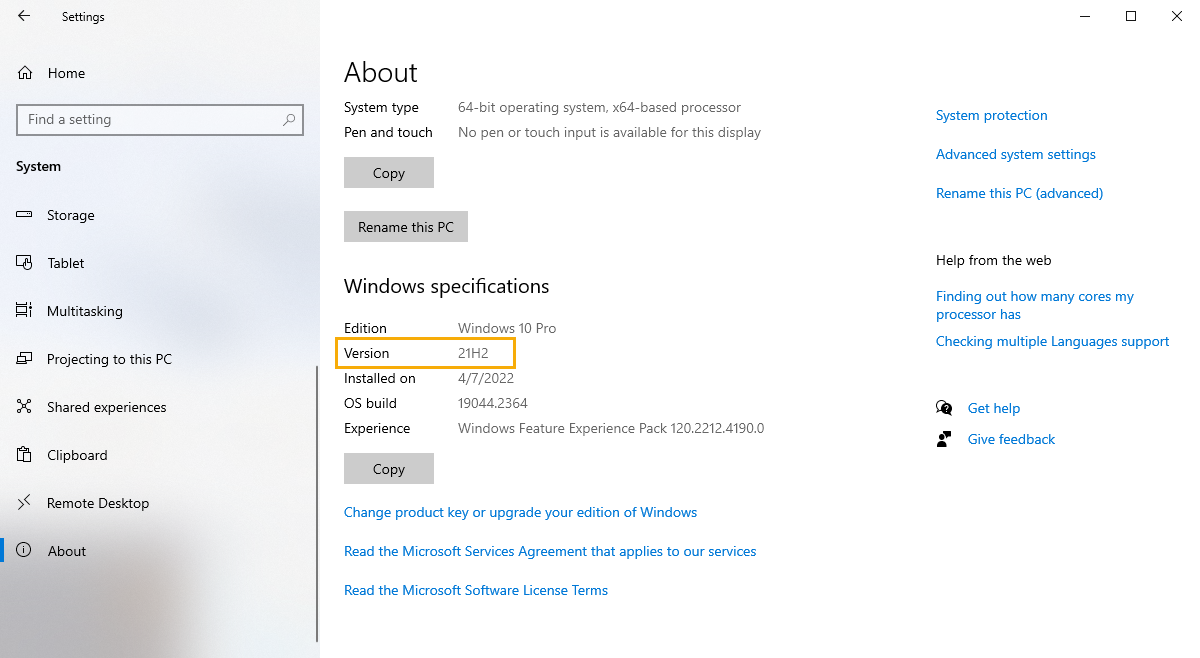This screenshot has height=658, width=1200.
Task: Click the magnifier icon in search box
Action: coord(289,119)
